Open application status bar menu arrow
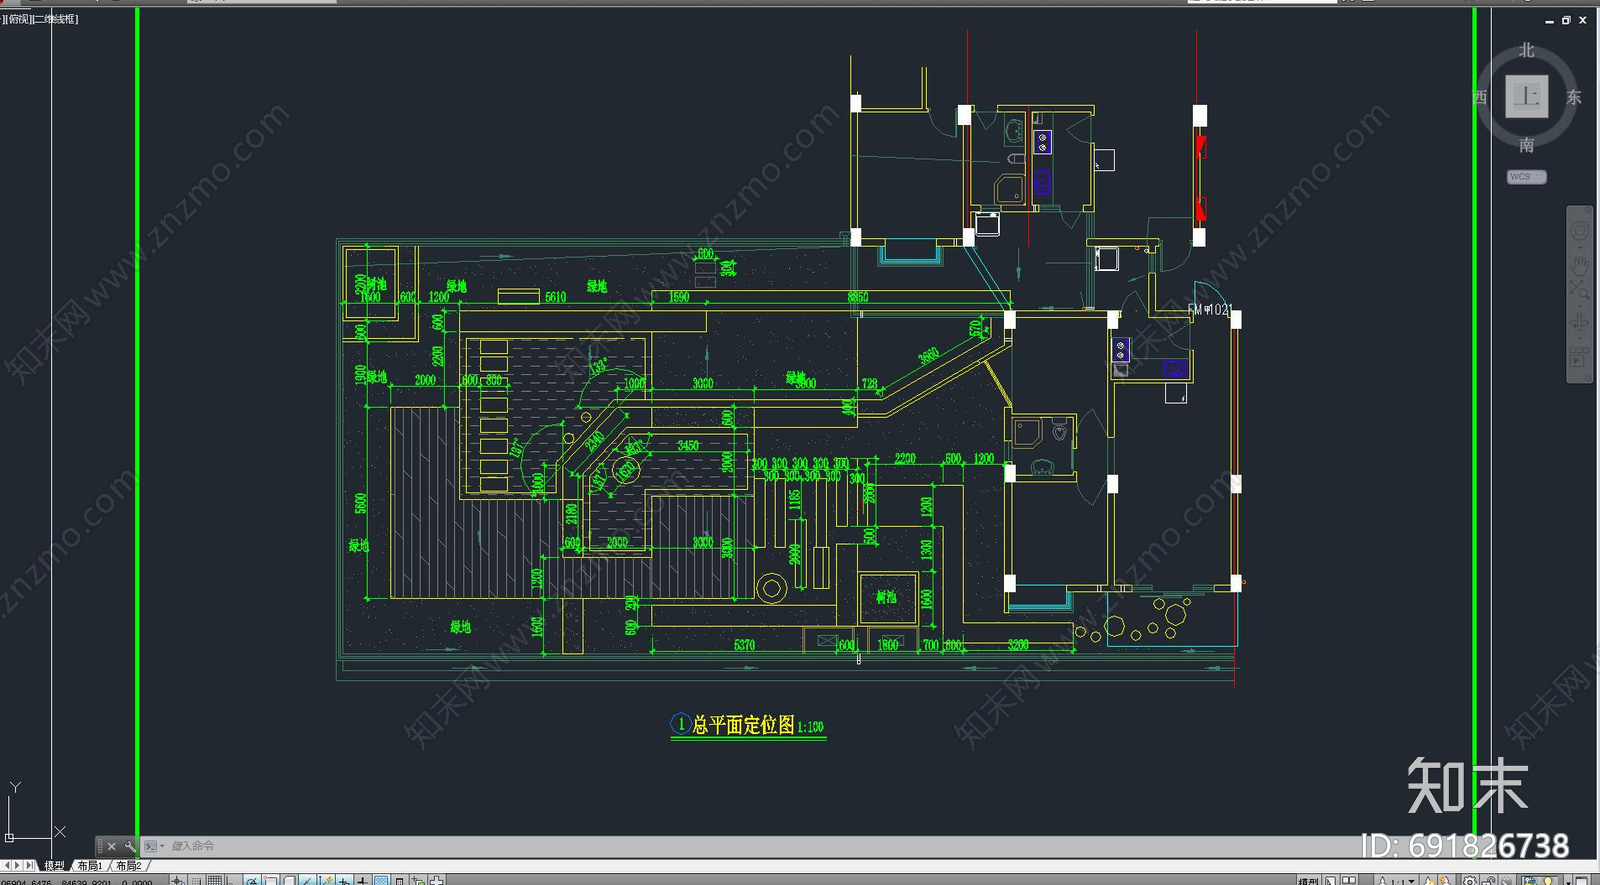The width and height of the screenshot is (1600, 885). tap(1568, 880)
